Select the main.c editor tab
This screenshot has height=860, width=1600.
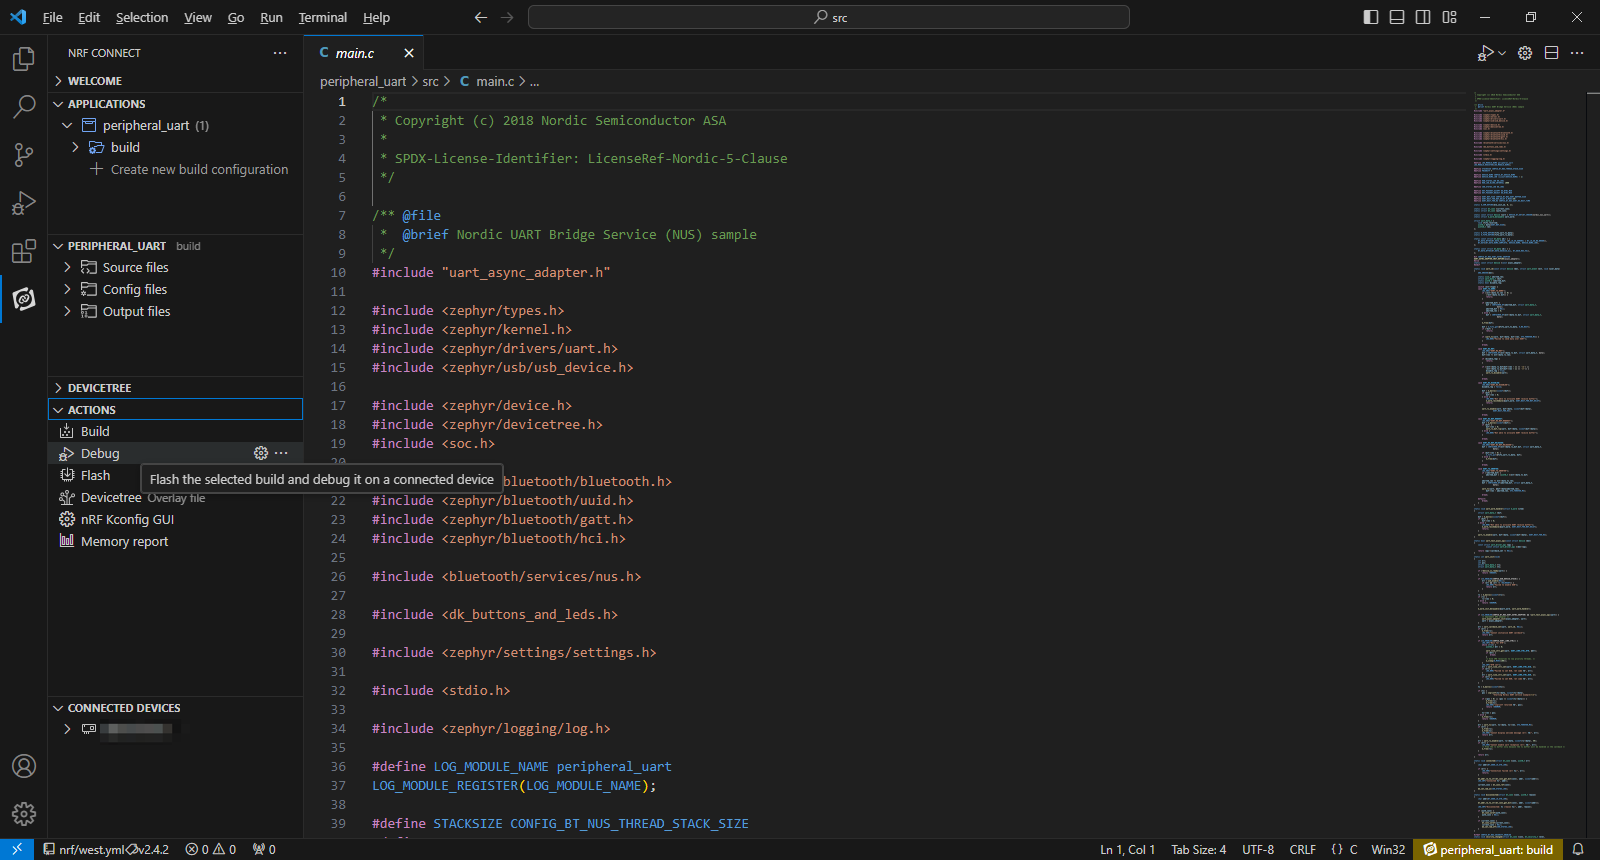[355, 53]
